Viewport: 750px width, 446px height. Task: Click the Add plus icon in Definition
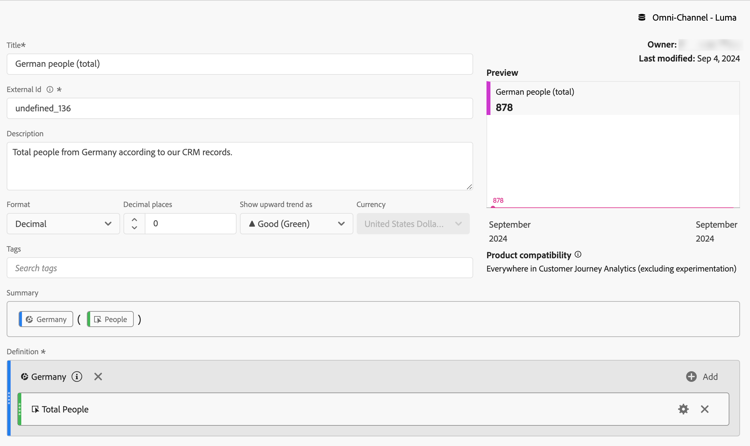pos(691,377)
